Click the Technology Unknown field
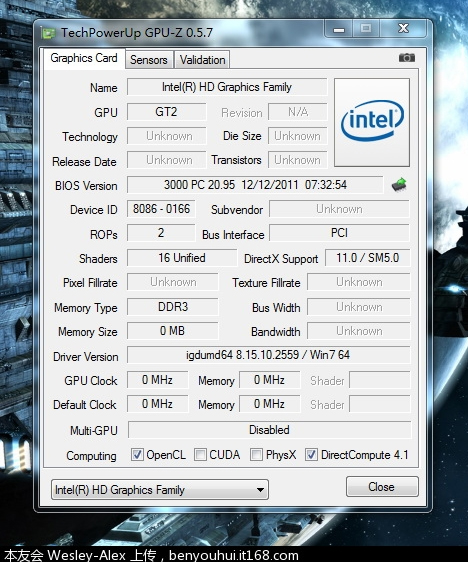The height and width of the screenshot is (562, 468). pos(166,136)
